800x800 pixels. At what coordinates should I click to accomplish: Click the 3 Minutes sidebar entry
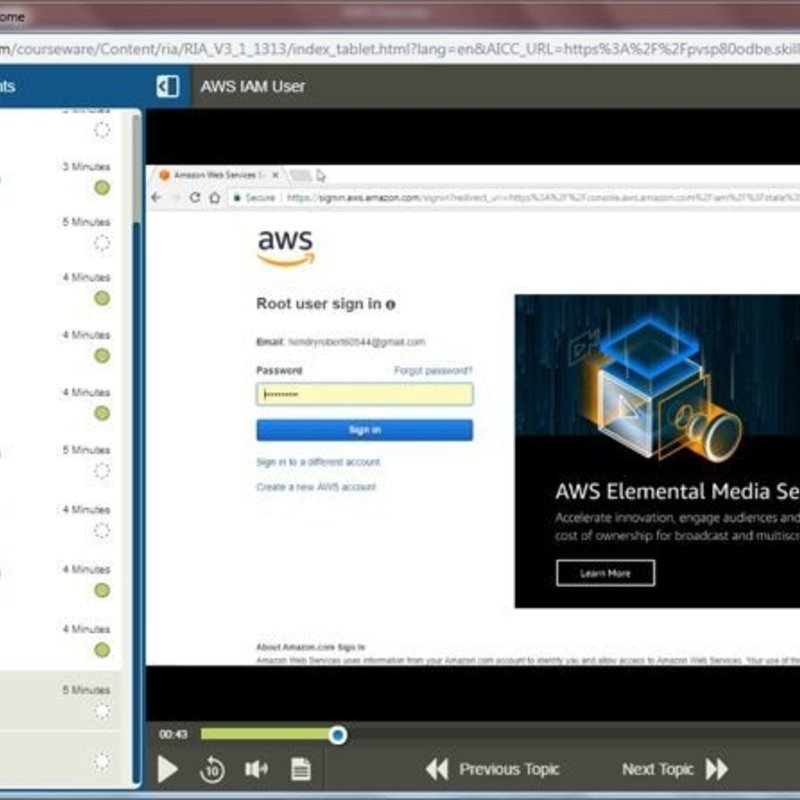(x=86, y=167)
